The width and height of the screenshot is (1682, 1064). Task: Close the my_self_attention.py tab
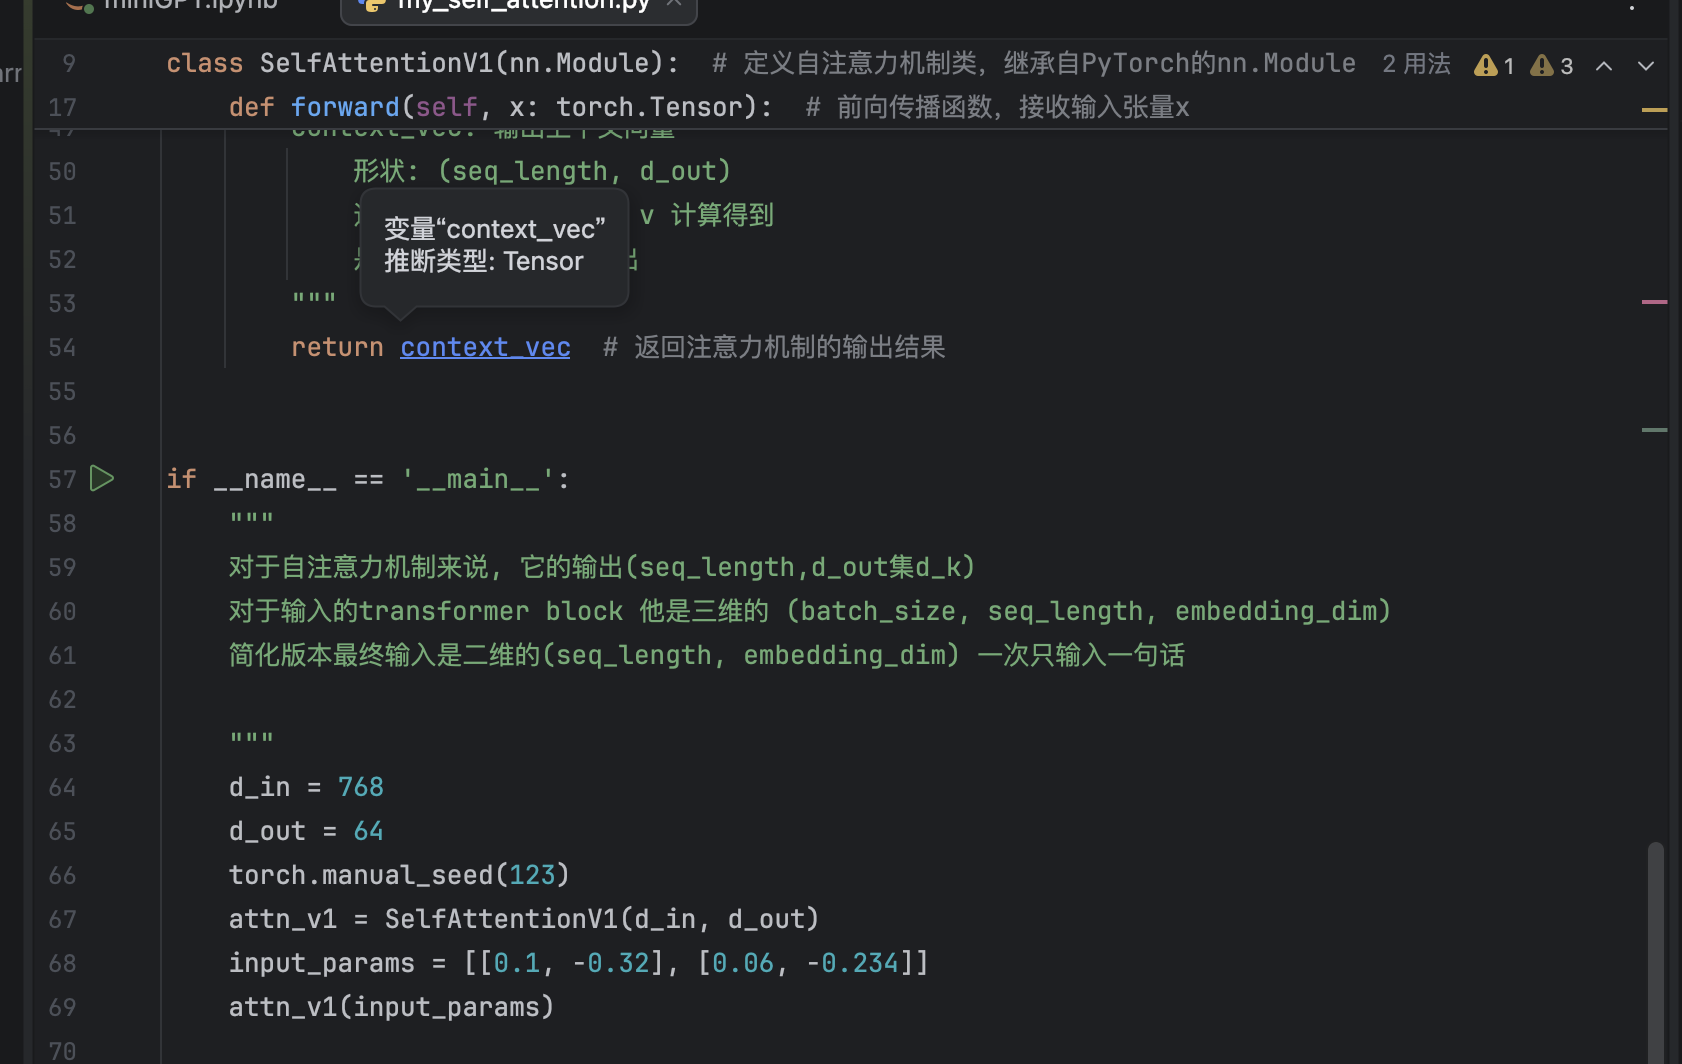pyautogui.click(x=674, y=3)
